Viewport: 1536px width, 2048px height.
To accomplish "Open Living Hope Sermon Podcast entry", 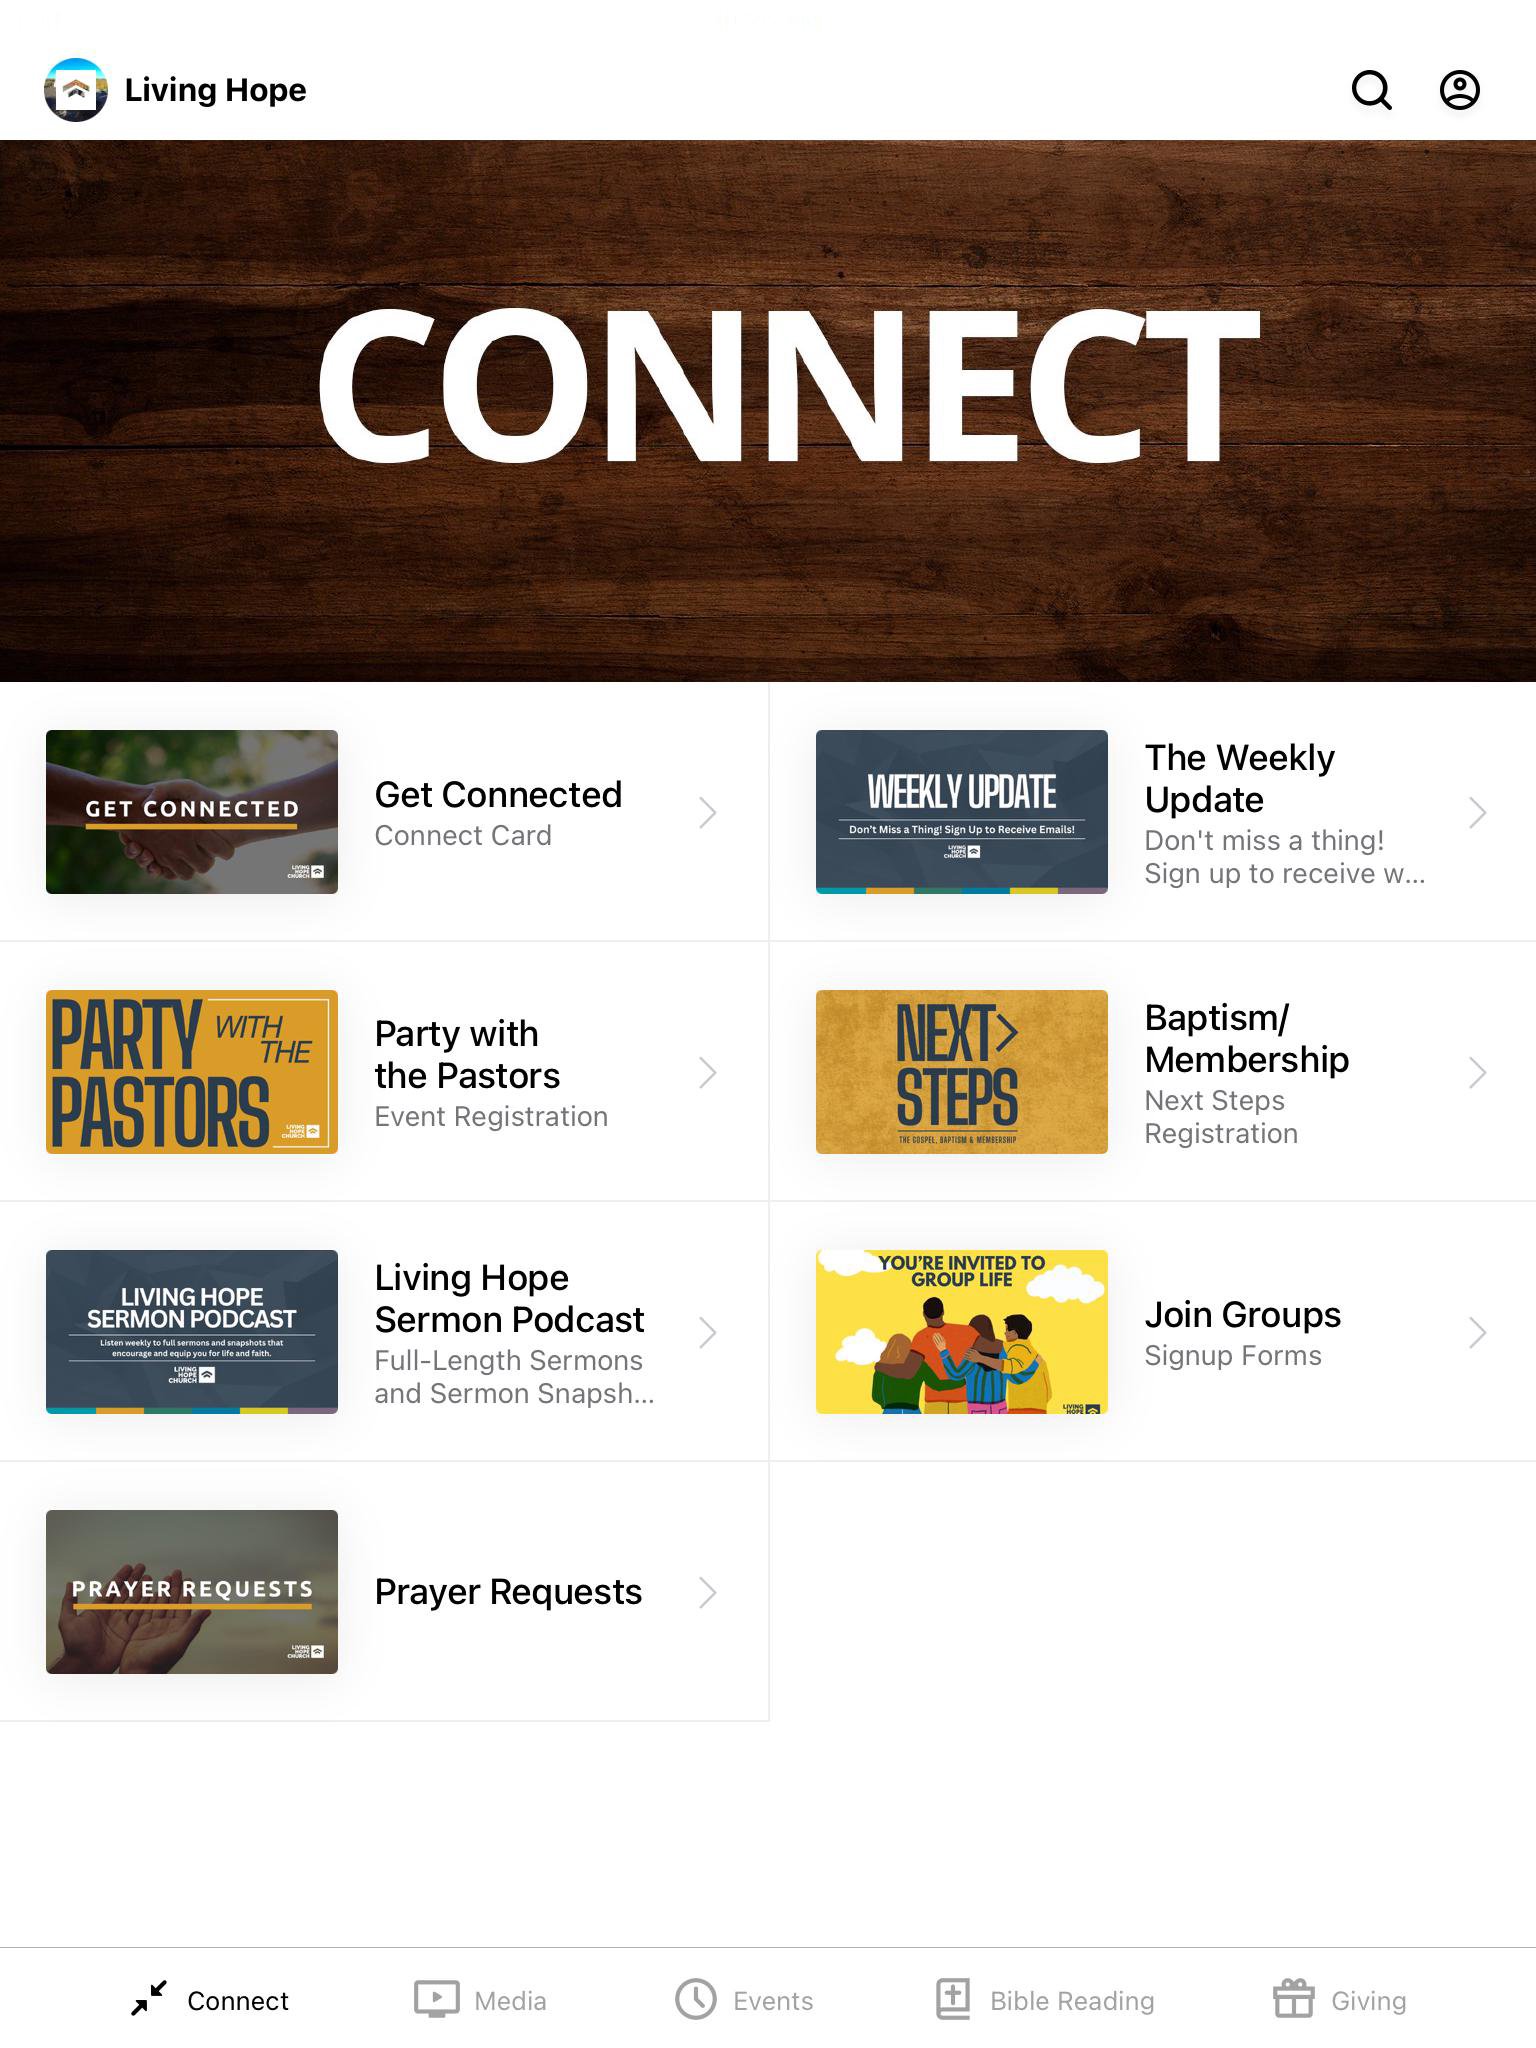I will point(384,1332).
